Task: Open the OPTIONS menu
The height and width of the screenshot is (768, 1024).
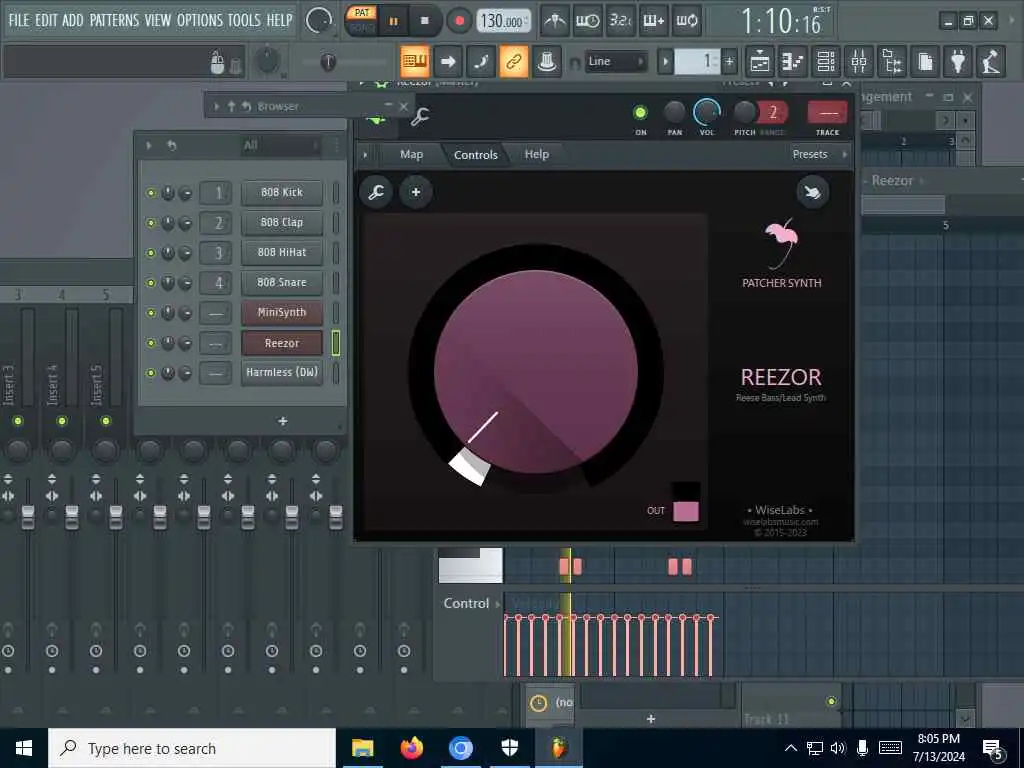Action: (x=199, y=20)
